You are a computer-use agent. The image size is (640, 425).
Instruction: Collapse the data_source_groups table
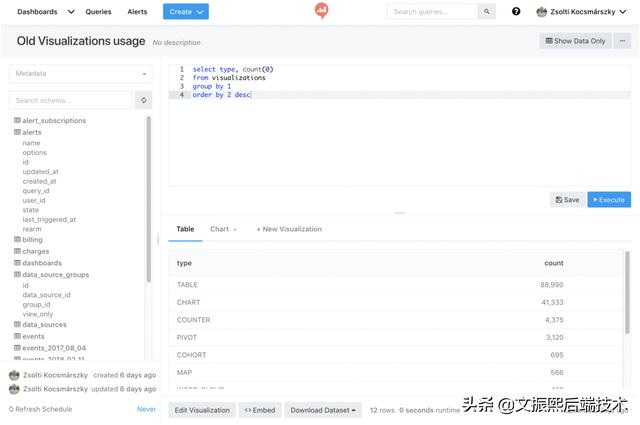17,274
